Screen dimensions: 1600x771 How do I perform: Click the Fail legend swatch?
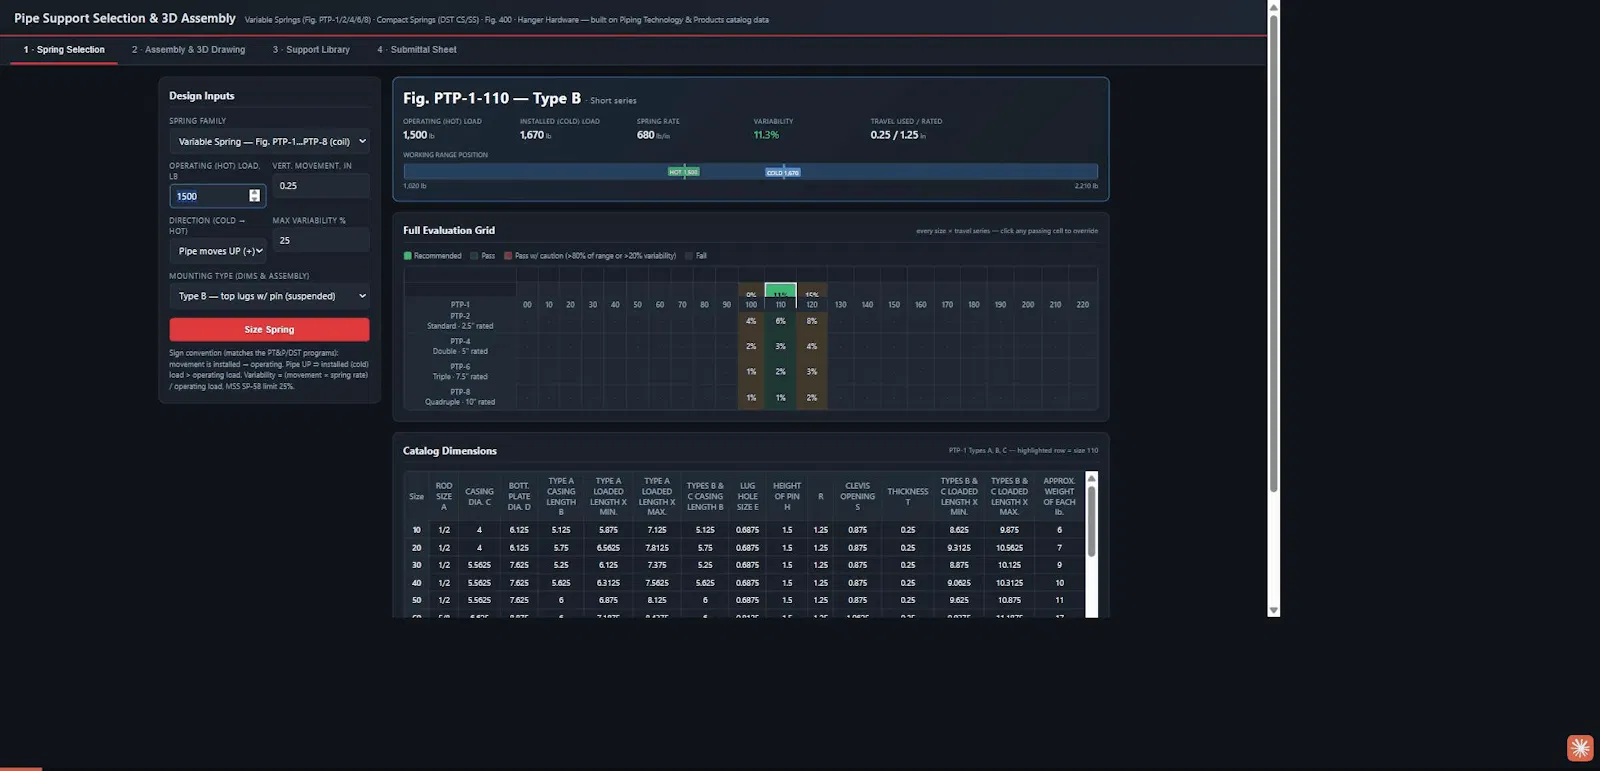[x=689, y=256]
